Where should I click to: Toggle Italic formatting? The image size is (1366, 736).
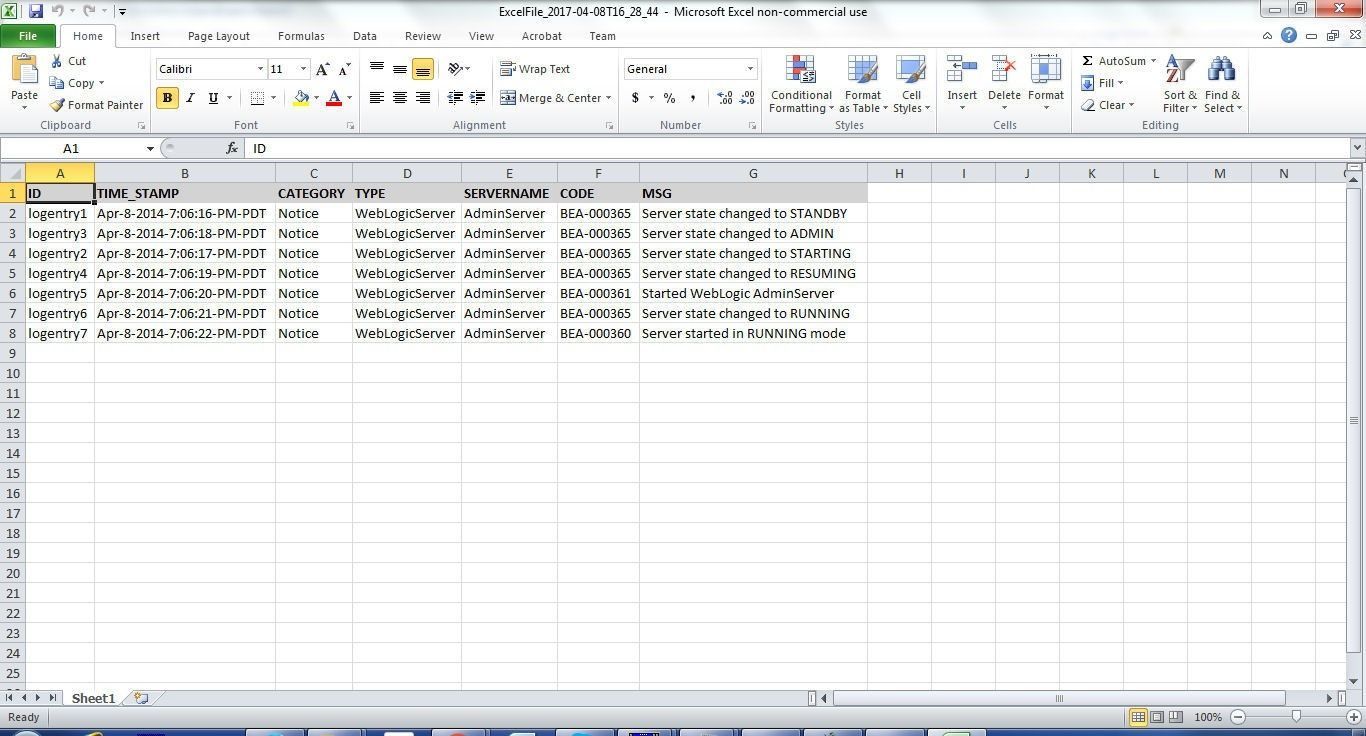pos(190,98)
